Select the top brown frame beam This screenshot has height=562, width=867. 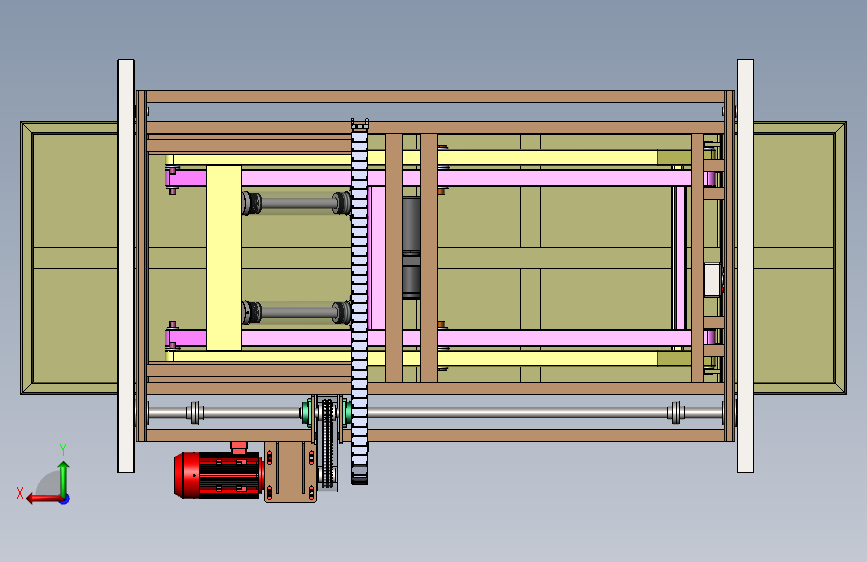point(436,97)
